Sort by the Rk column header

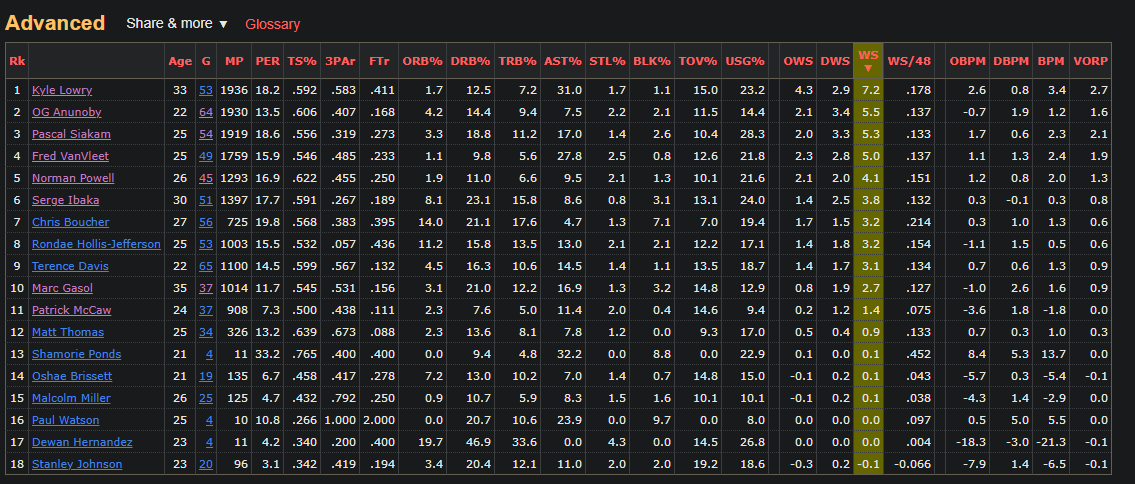[17, 61]
